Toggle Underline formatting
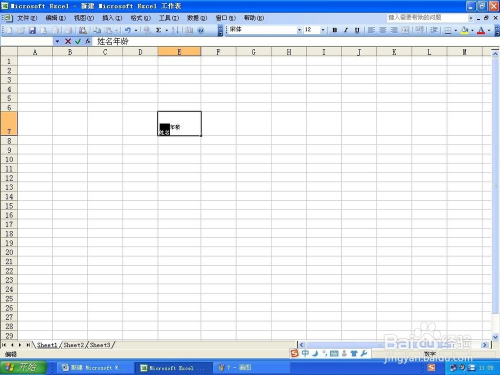The image size is (500, 375). [357, 30]
